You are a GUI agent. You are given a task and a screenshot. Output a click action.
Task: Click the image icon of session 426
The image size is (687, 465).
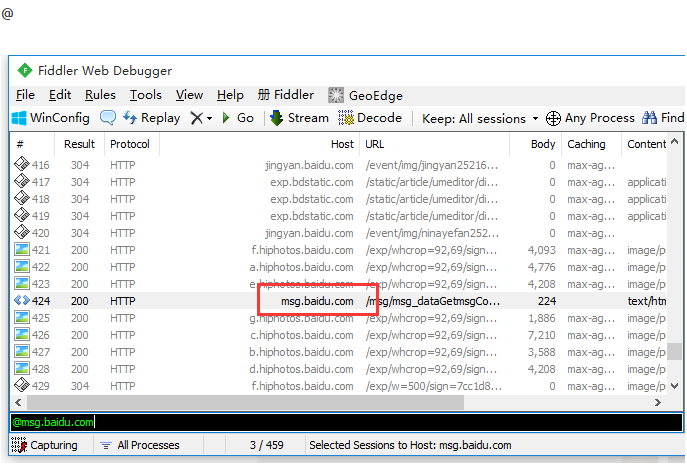21,334
